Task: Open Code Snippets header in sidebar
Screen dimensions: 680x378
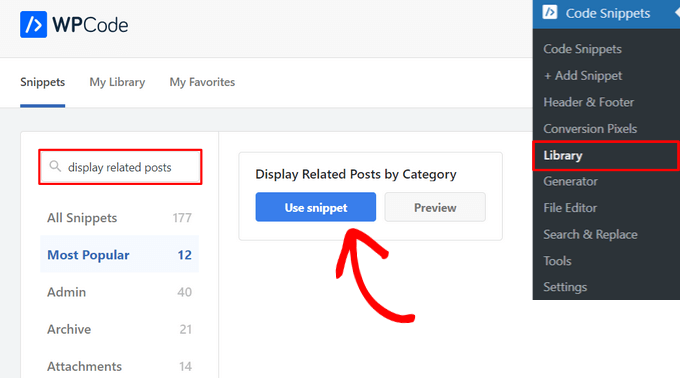Action: (x=606, y=14)
